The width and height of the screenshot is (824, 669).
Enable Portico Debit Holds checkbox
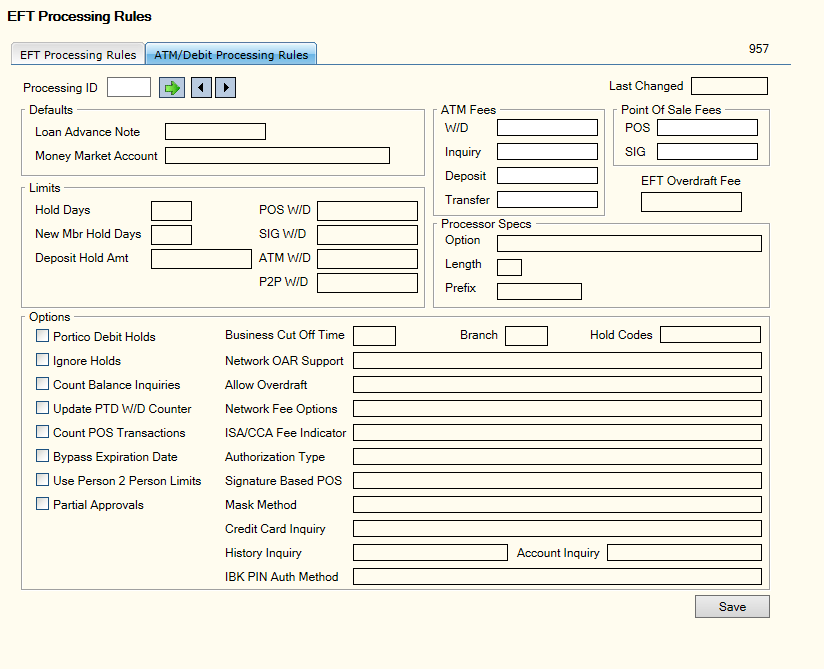click(x=43, y=336)
